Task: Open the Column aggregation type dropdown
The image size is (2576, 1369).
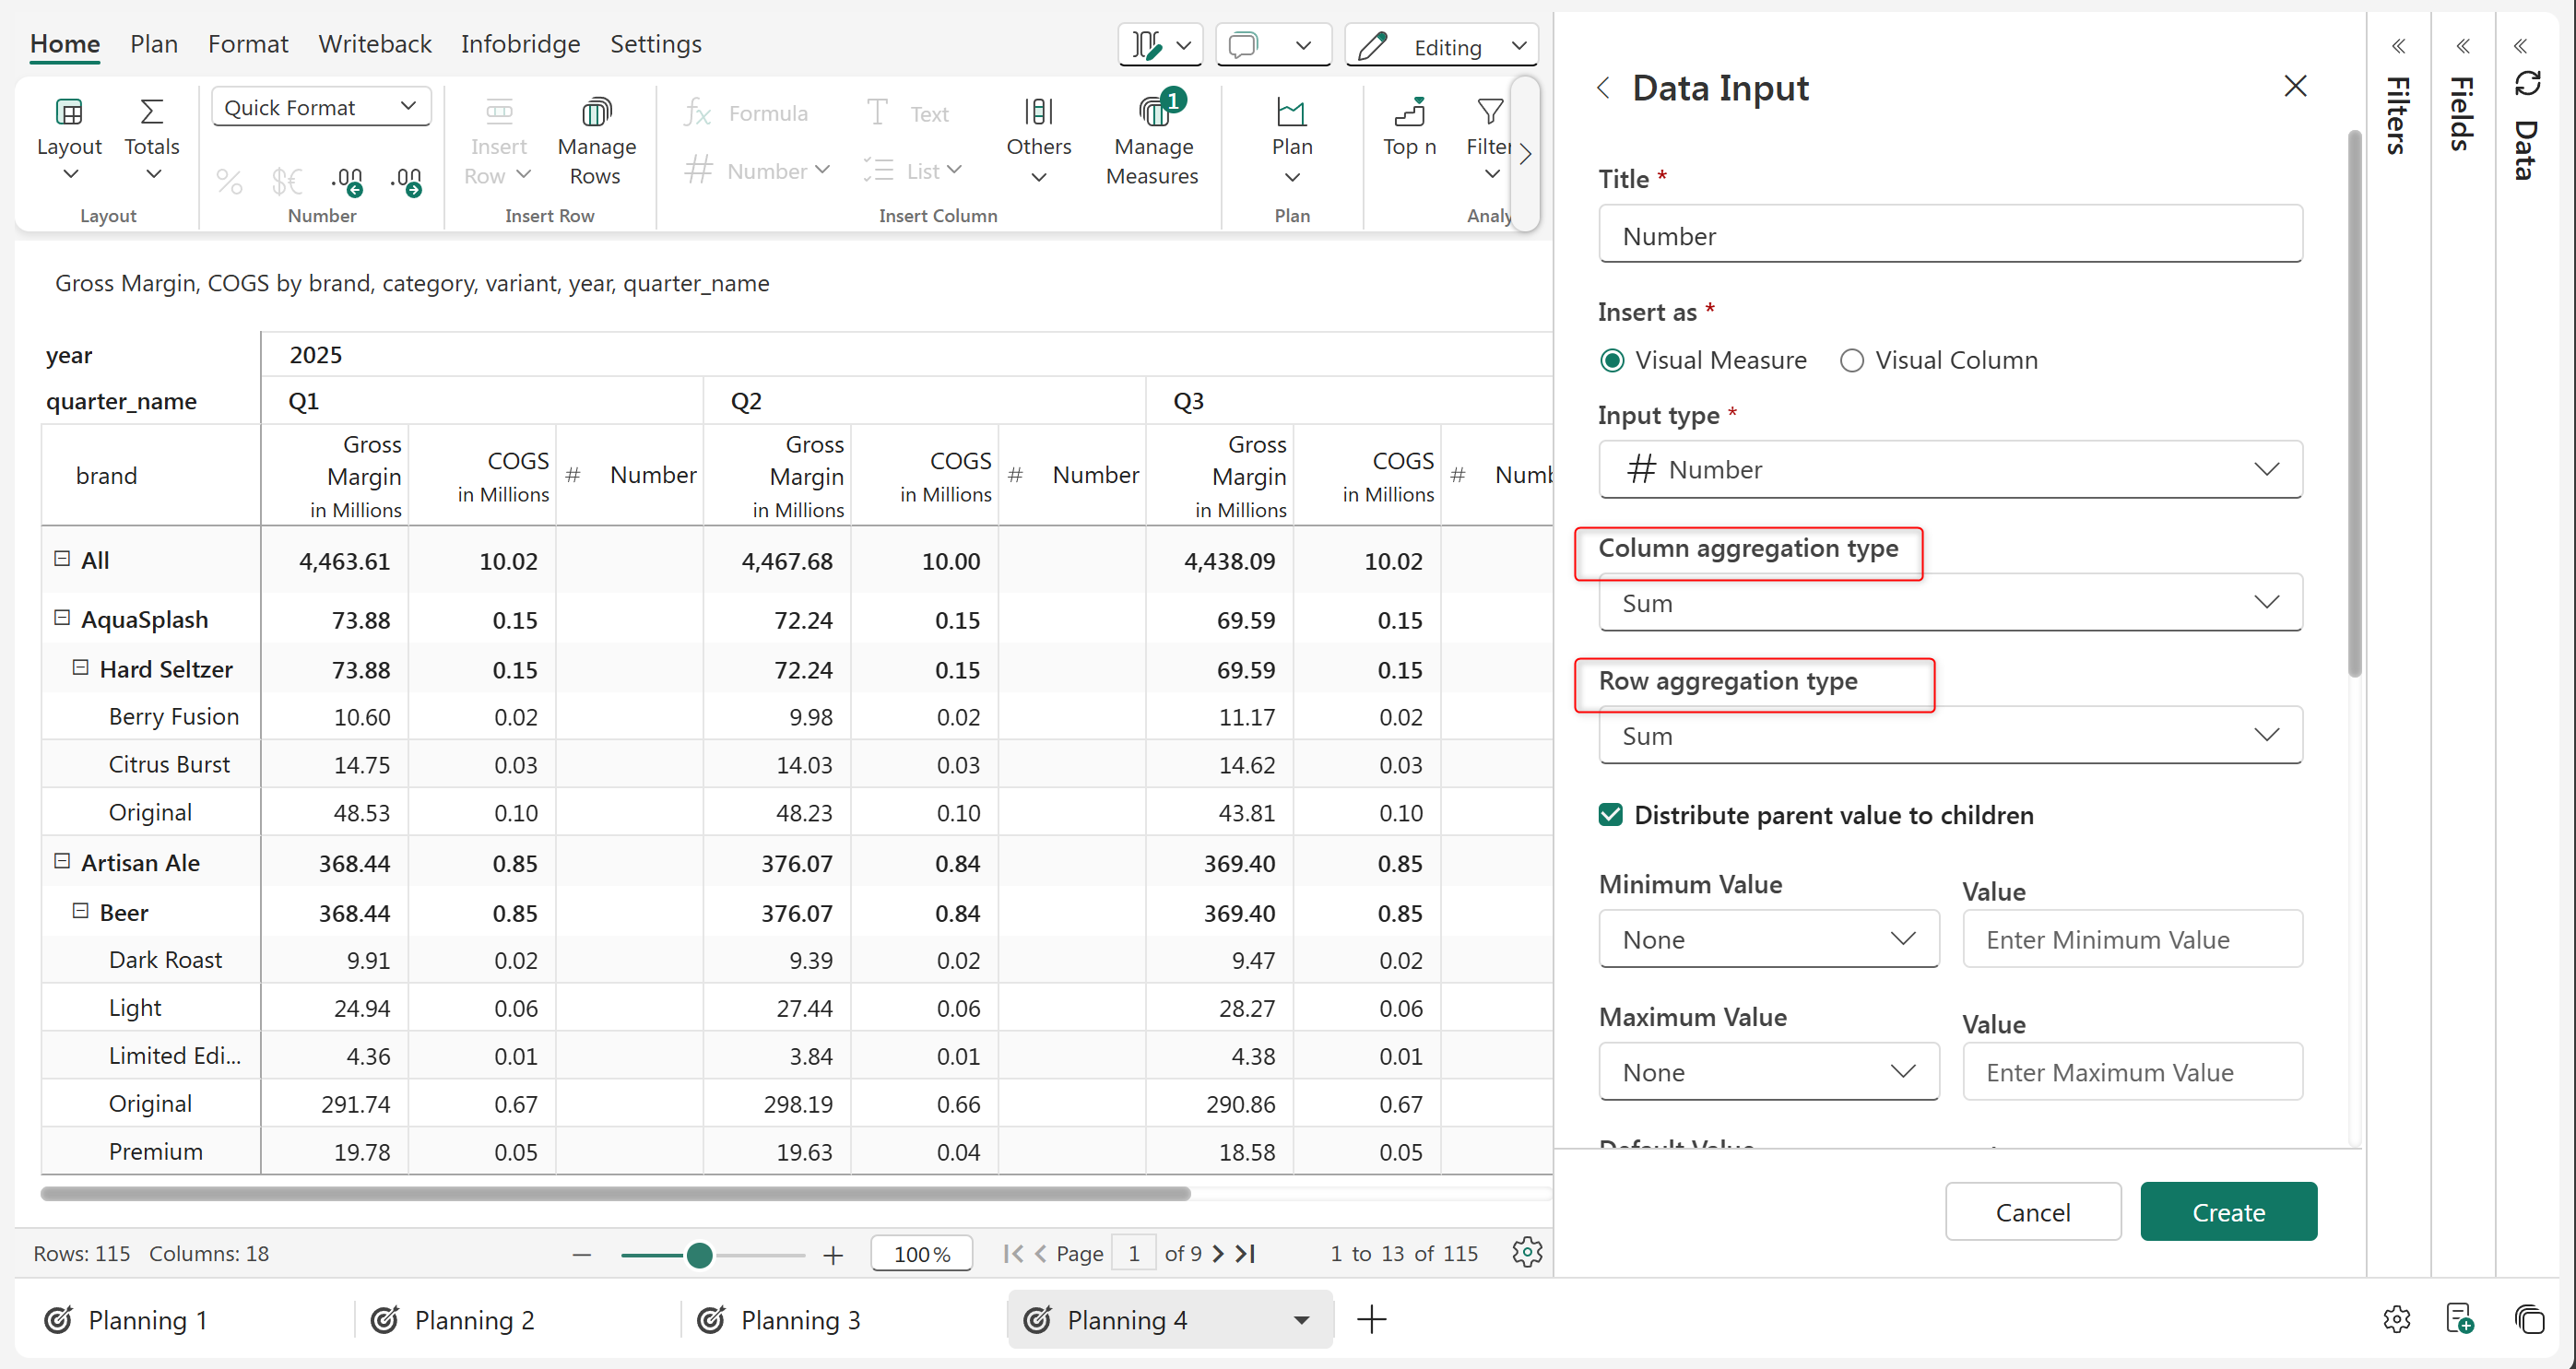Action: [1949, 603]
